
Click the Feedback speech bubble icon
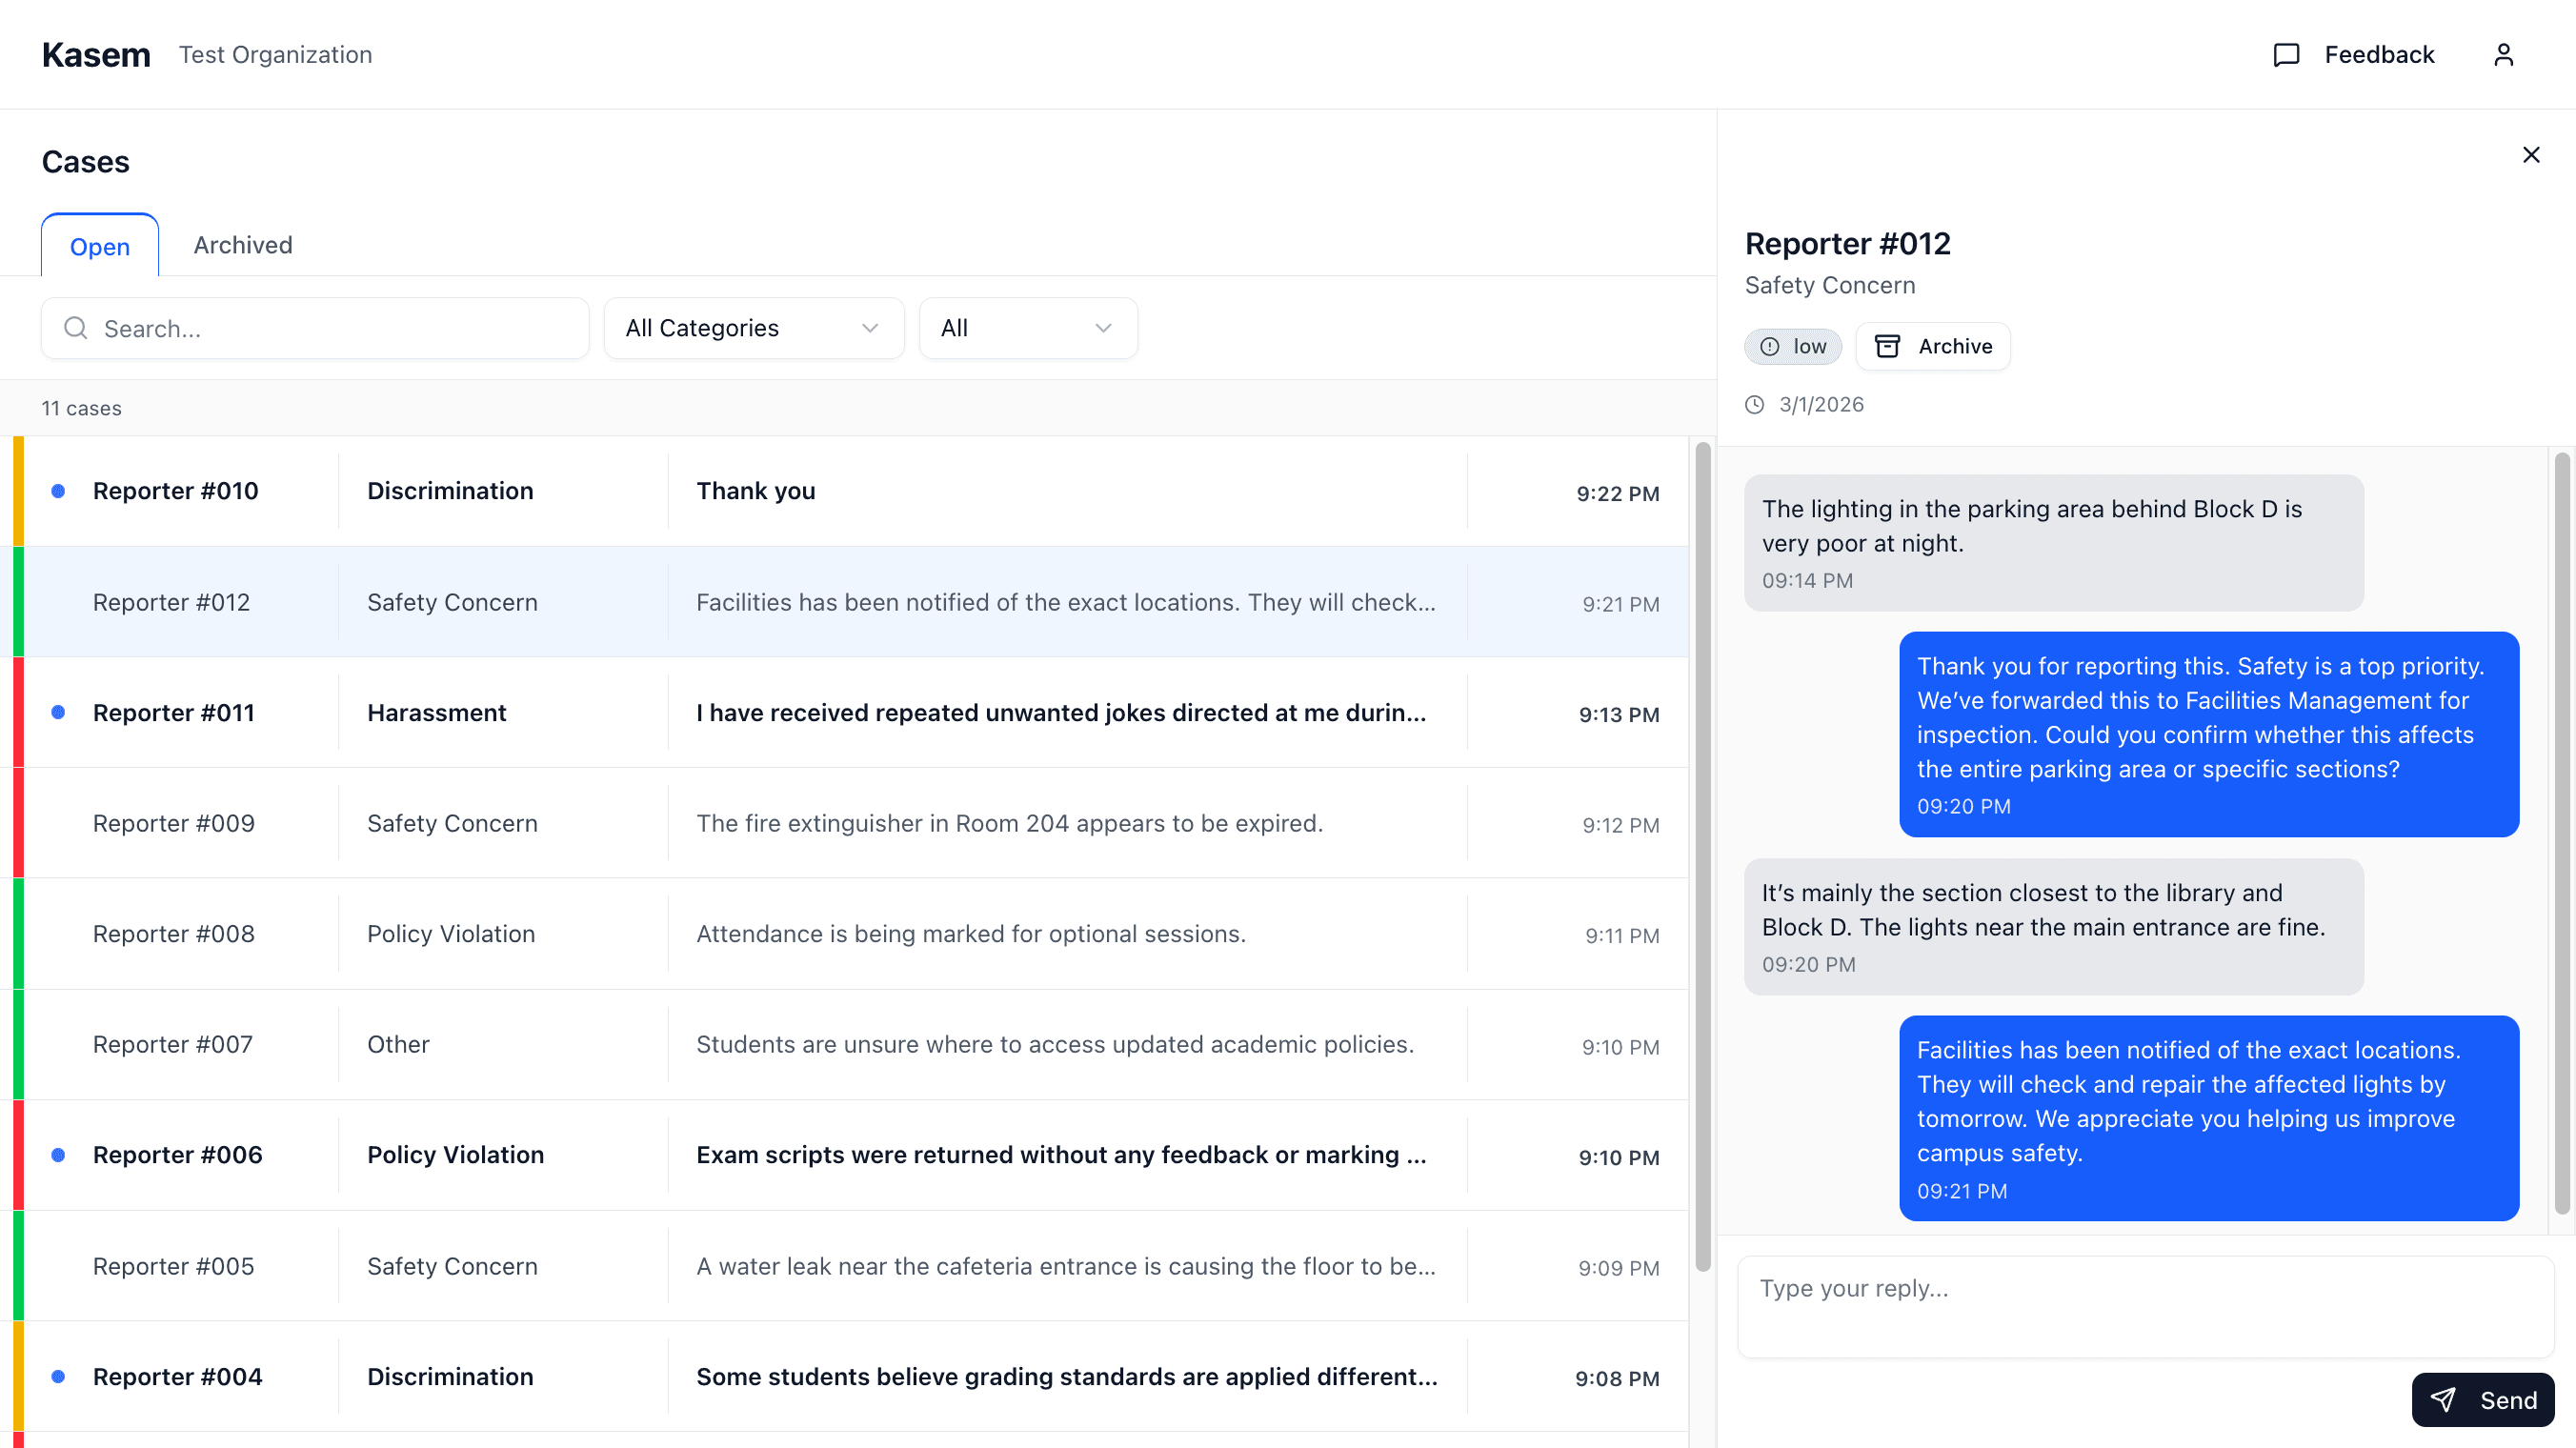coord(2287,55)
